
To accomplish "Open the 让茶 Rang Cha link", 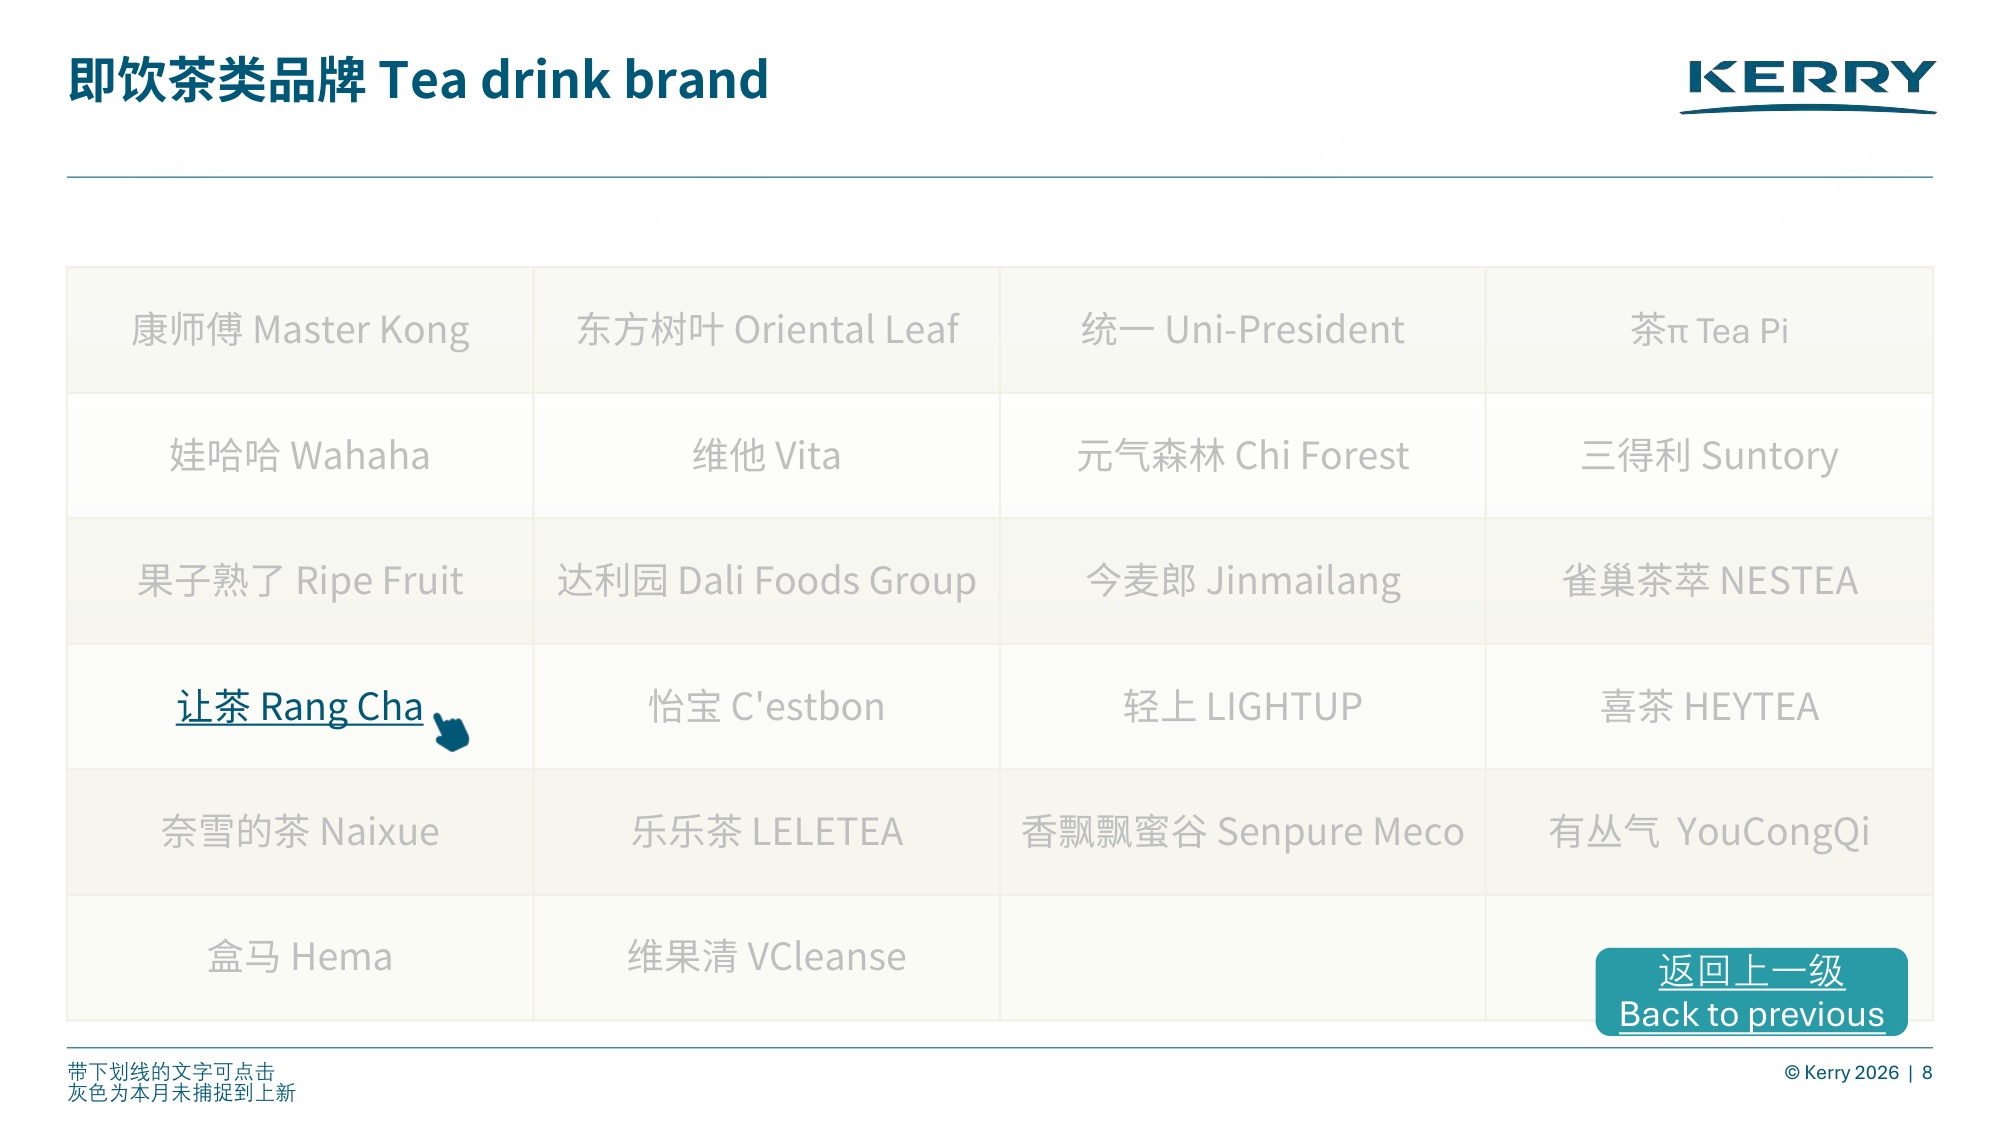I will 300,707.
